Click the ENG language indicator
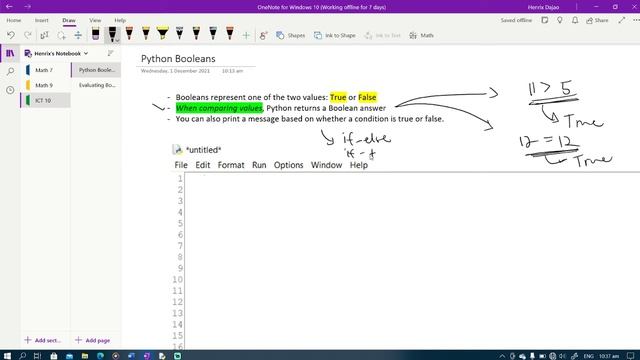The image size is (640, 360). click(588, 356)
